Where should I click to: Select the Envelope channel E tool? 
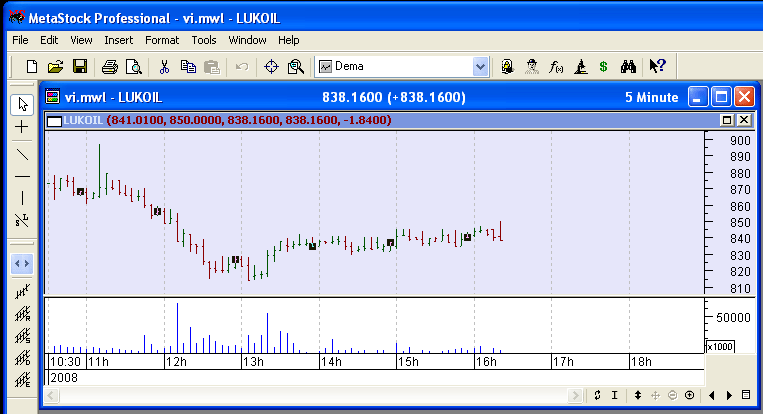click(22, 380)
